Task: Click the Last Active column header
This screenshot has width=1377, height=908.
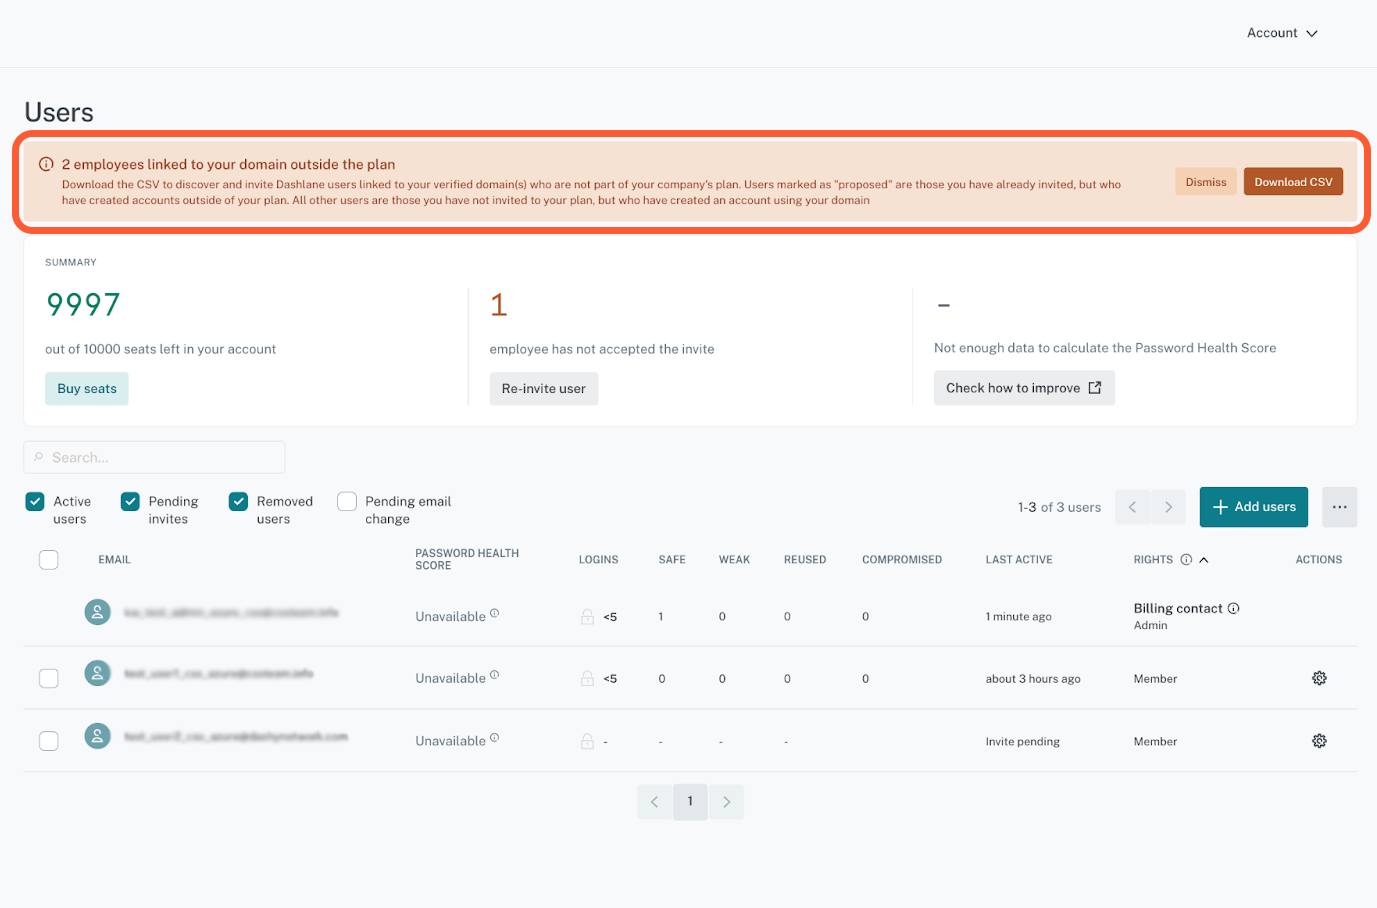Action: tap(1019, 560)
